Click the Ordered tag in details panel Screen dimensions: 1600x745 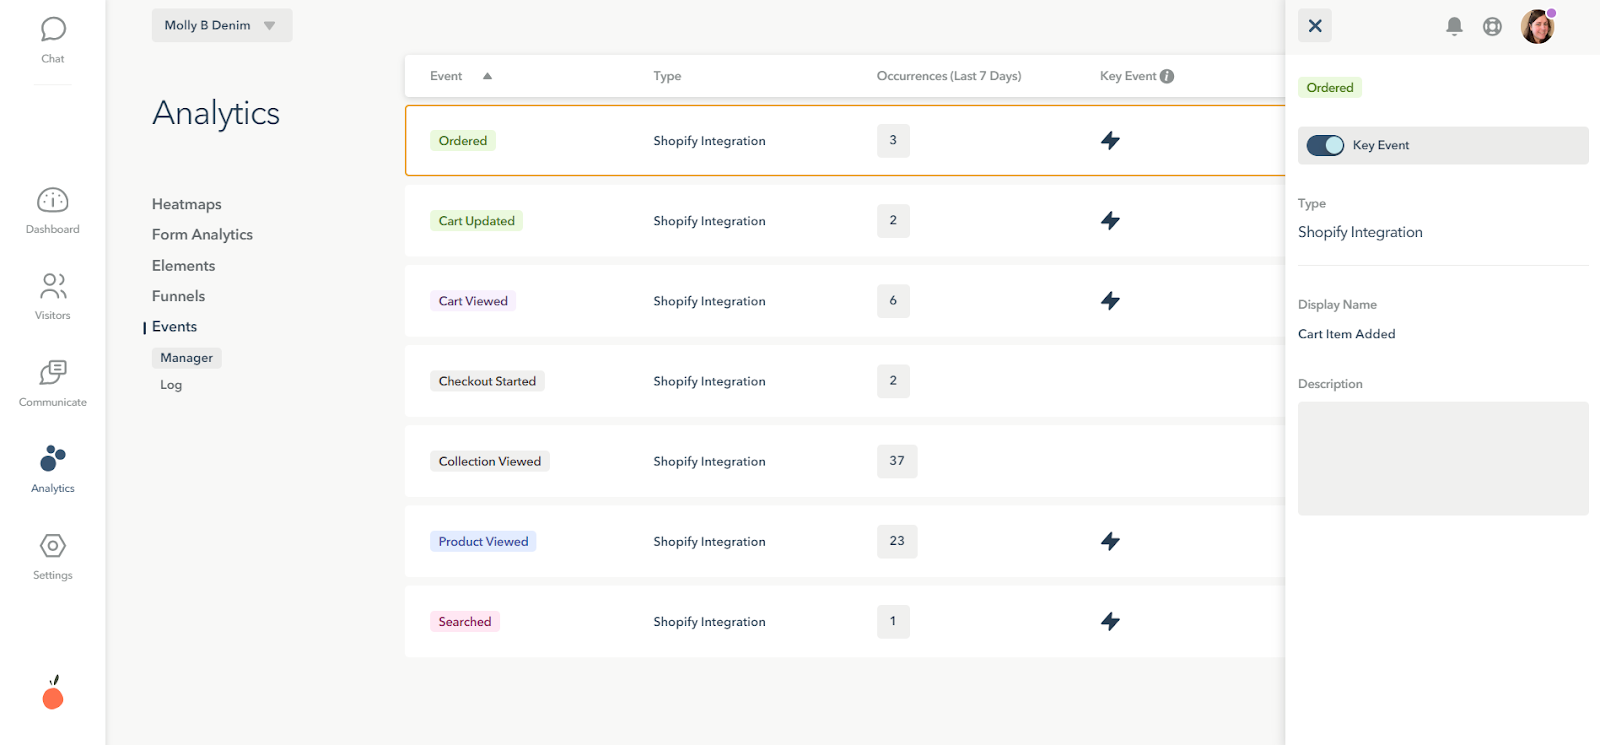click(x=1330, y=88)
